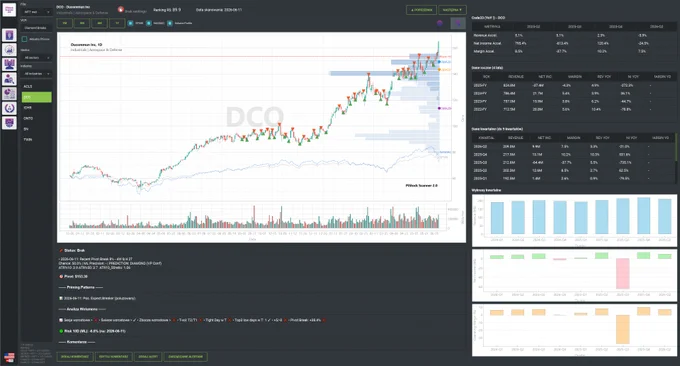Screen dimensions: 680x366
Task: Click the REVENUE column header in annual table
Action: [x=516, y=76]
